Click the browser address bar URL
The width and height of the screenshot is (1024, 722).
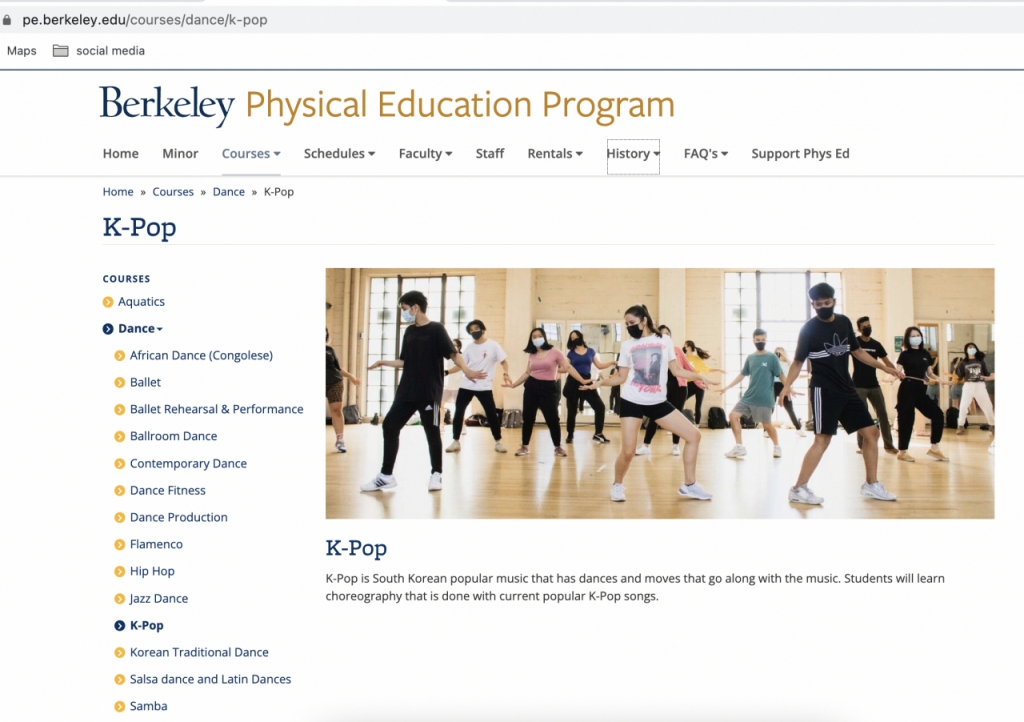coord(145,20)
